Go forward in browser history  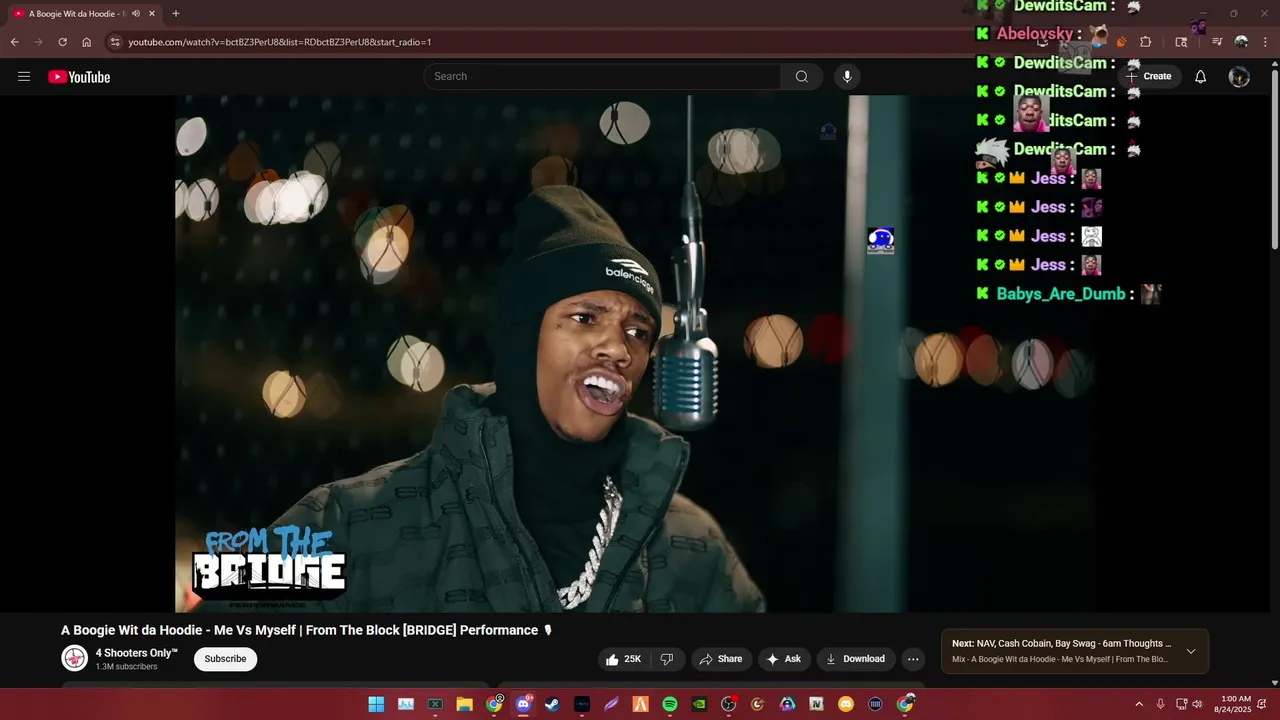coord(38,42)
